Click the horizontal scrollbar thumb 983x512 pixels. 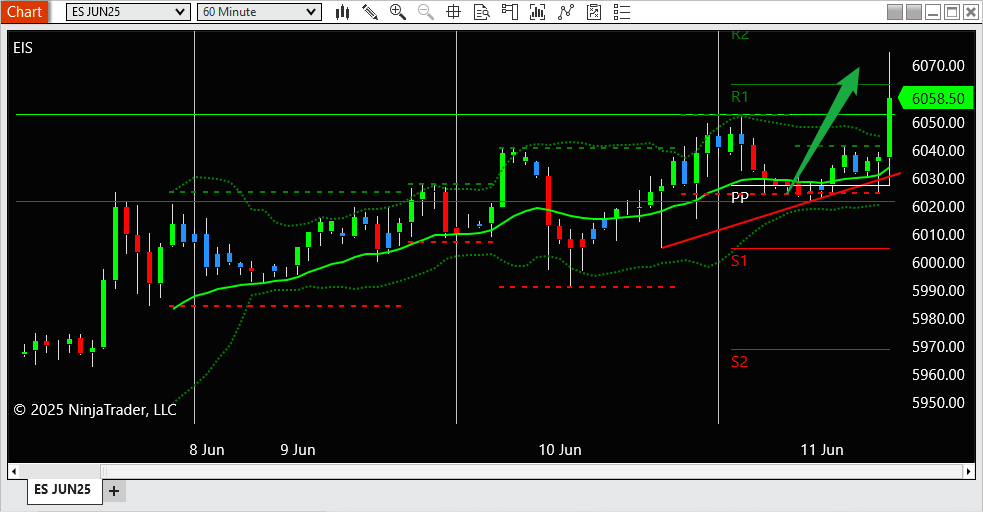coord(532,471)
